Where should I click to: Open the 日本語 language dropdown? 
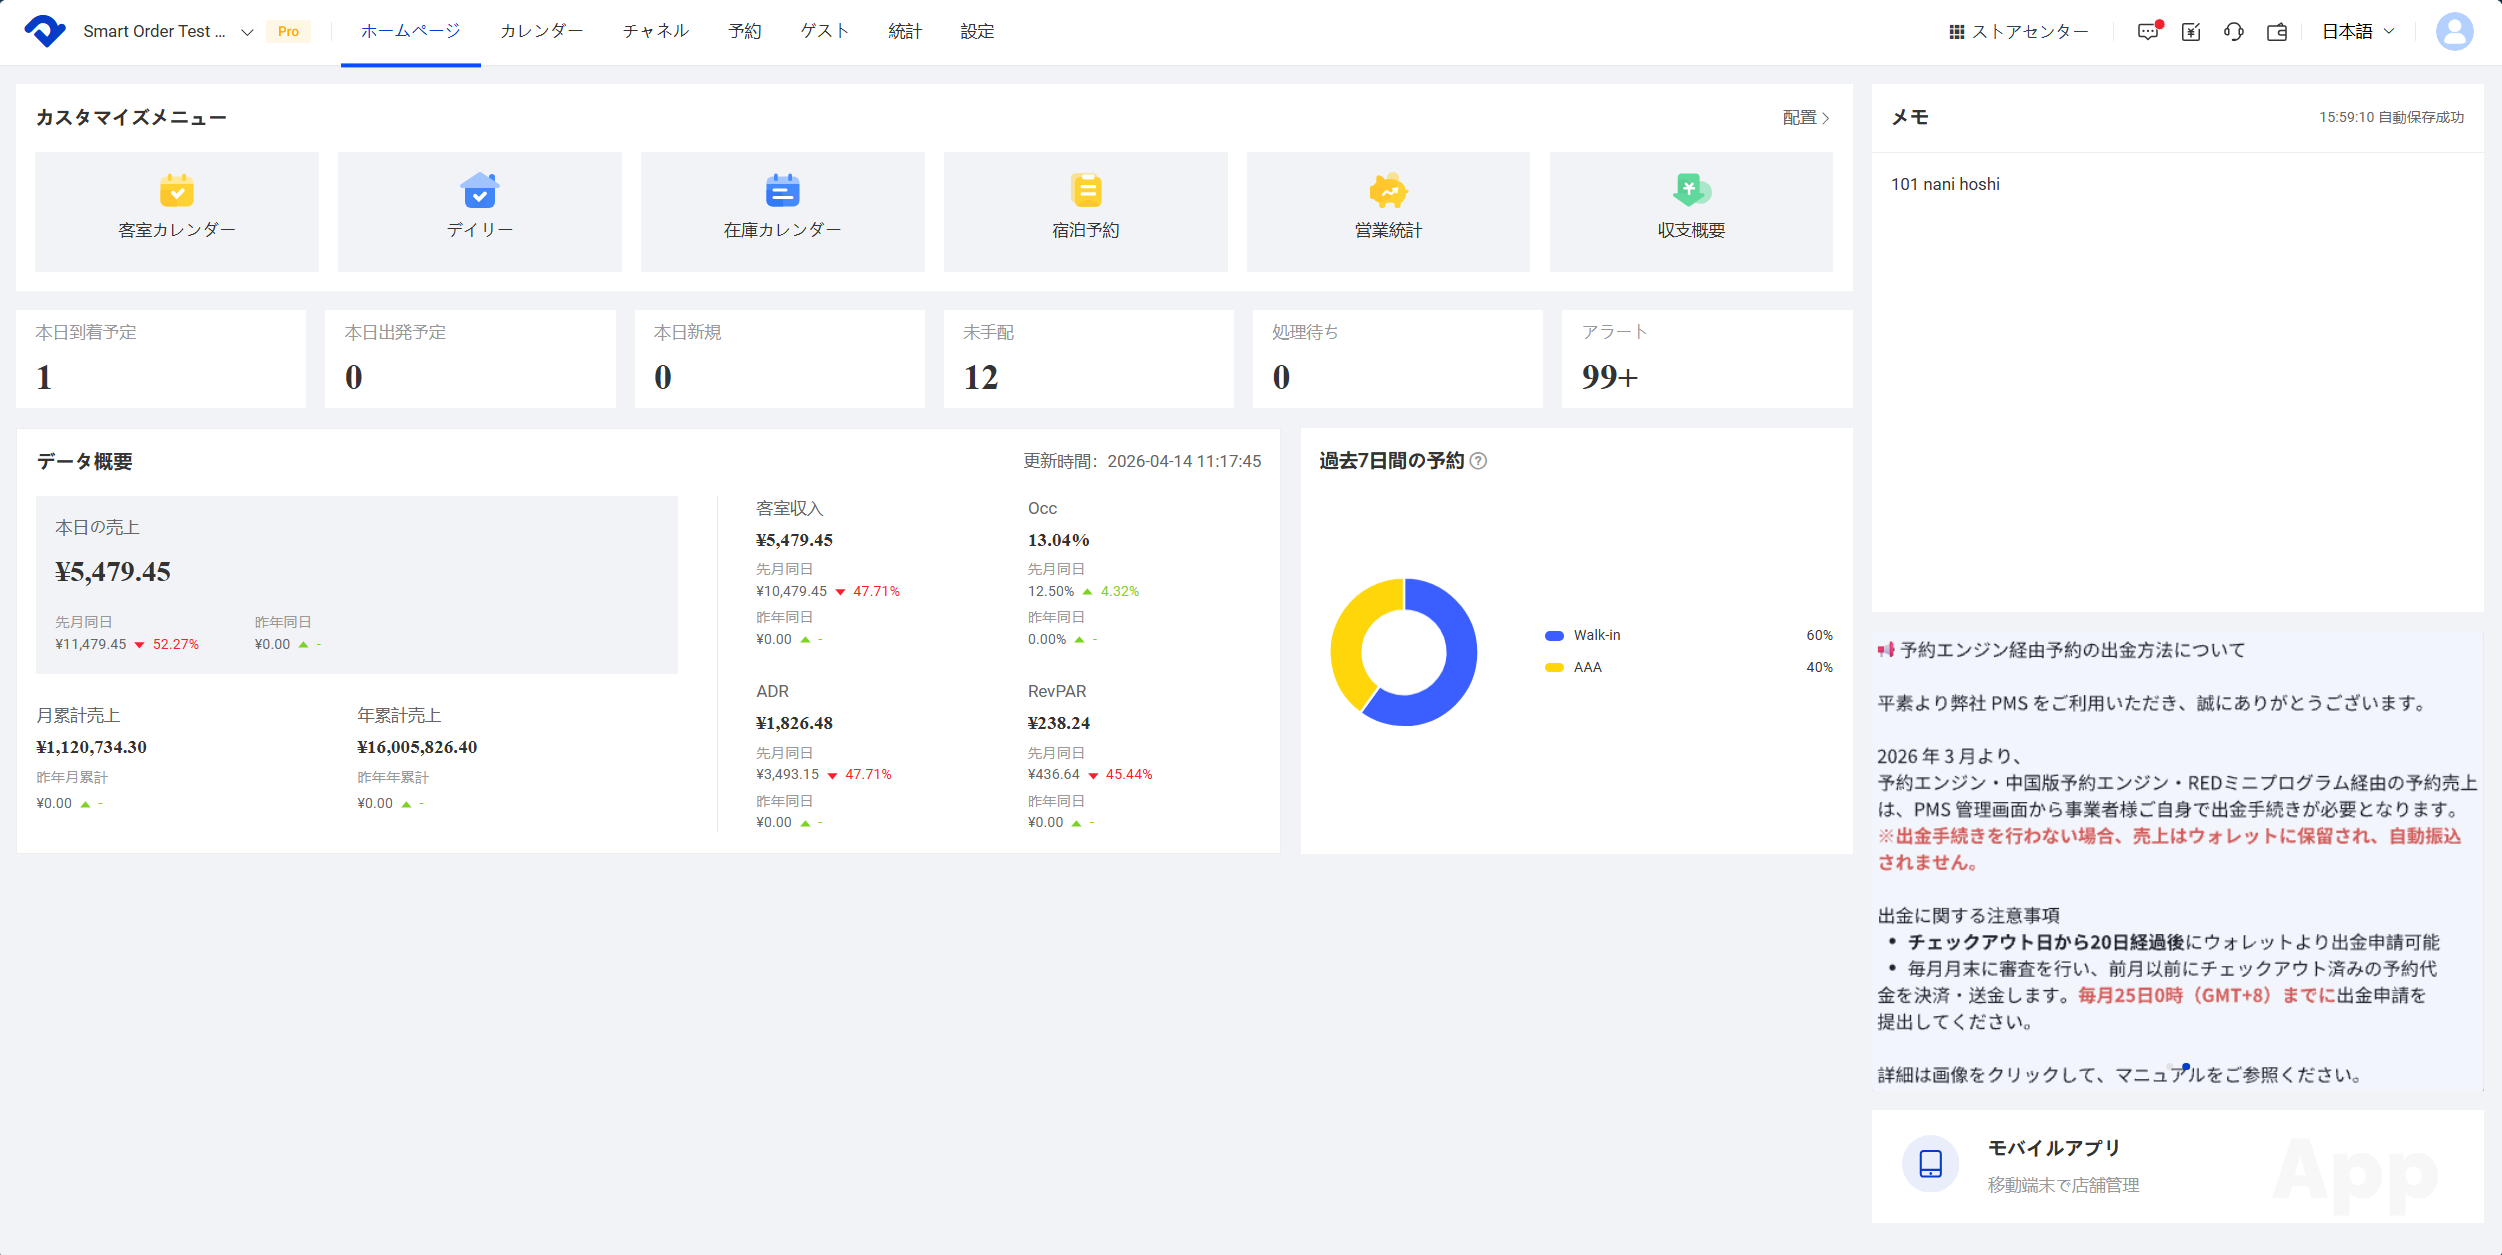coord(2357,31)
